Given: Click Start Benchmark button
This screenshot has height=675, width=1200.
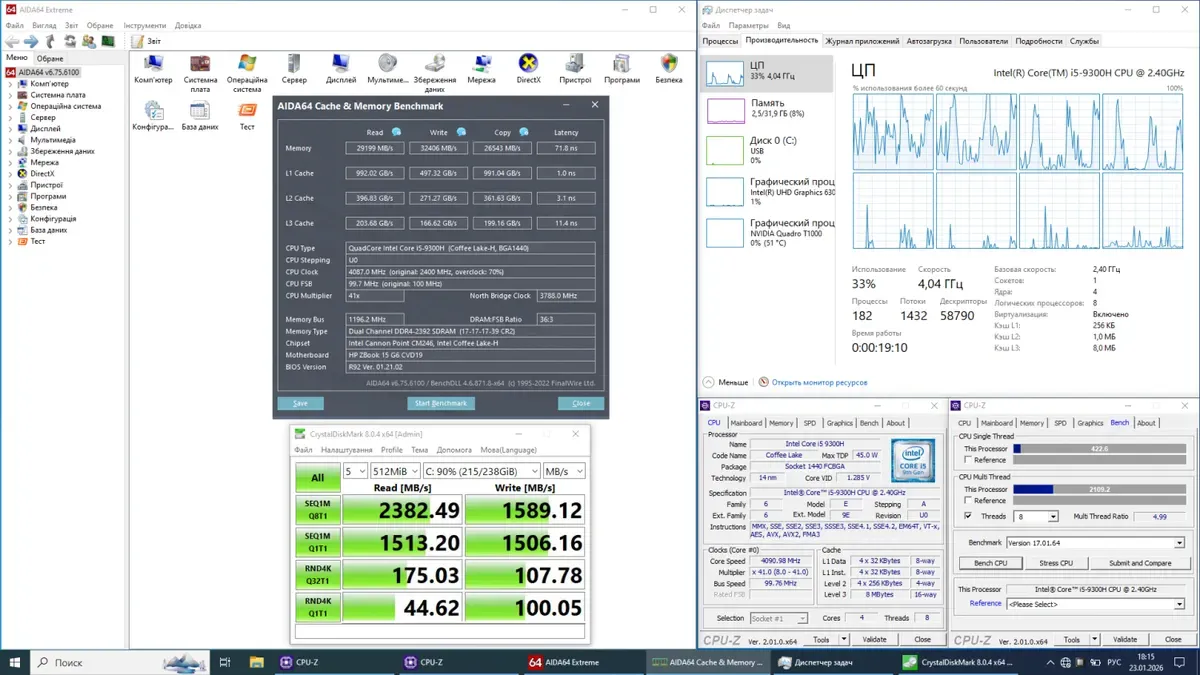Looking at the screenshot, I should pyautogui.click(x=440, y=403).
